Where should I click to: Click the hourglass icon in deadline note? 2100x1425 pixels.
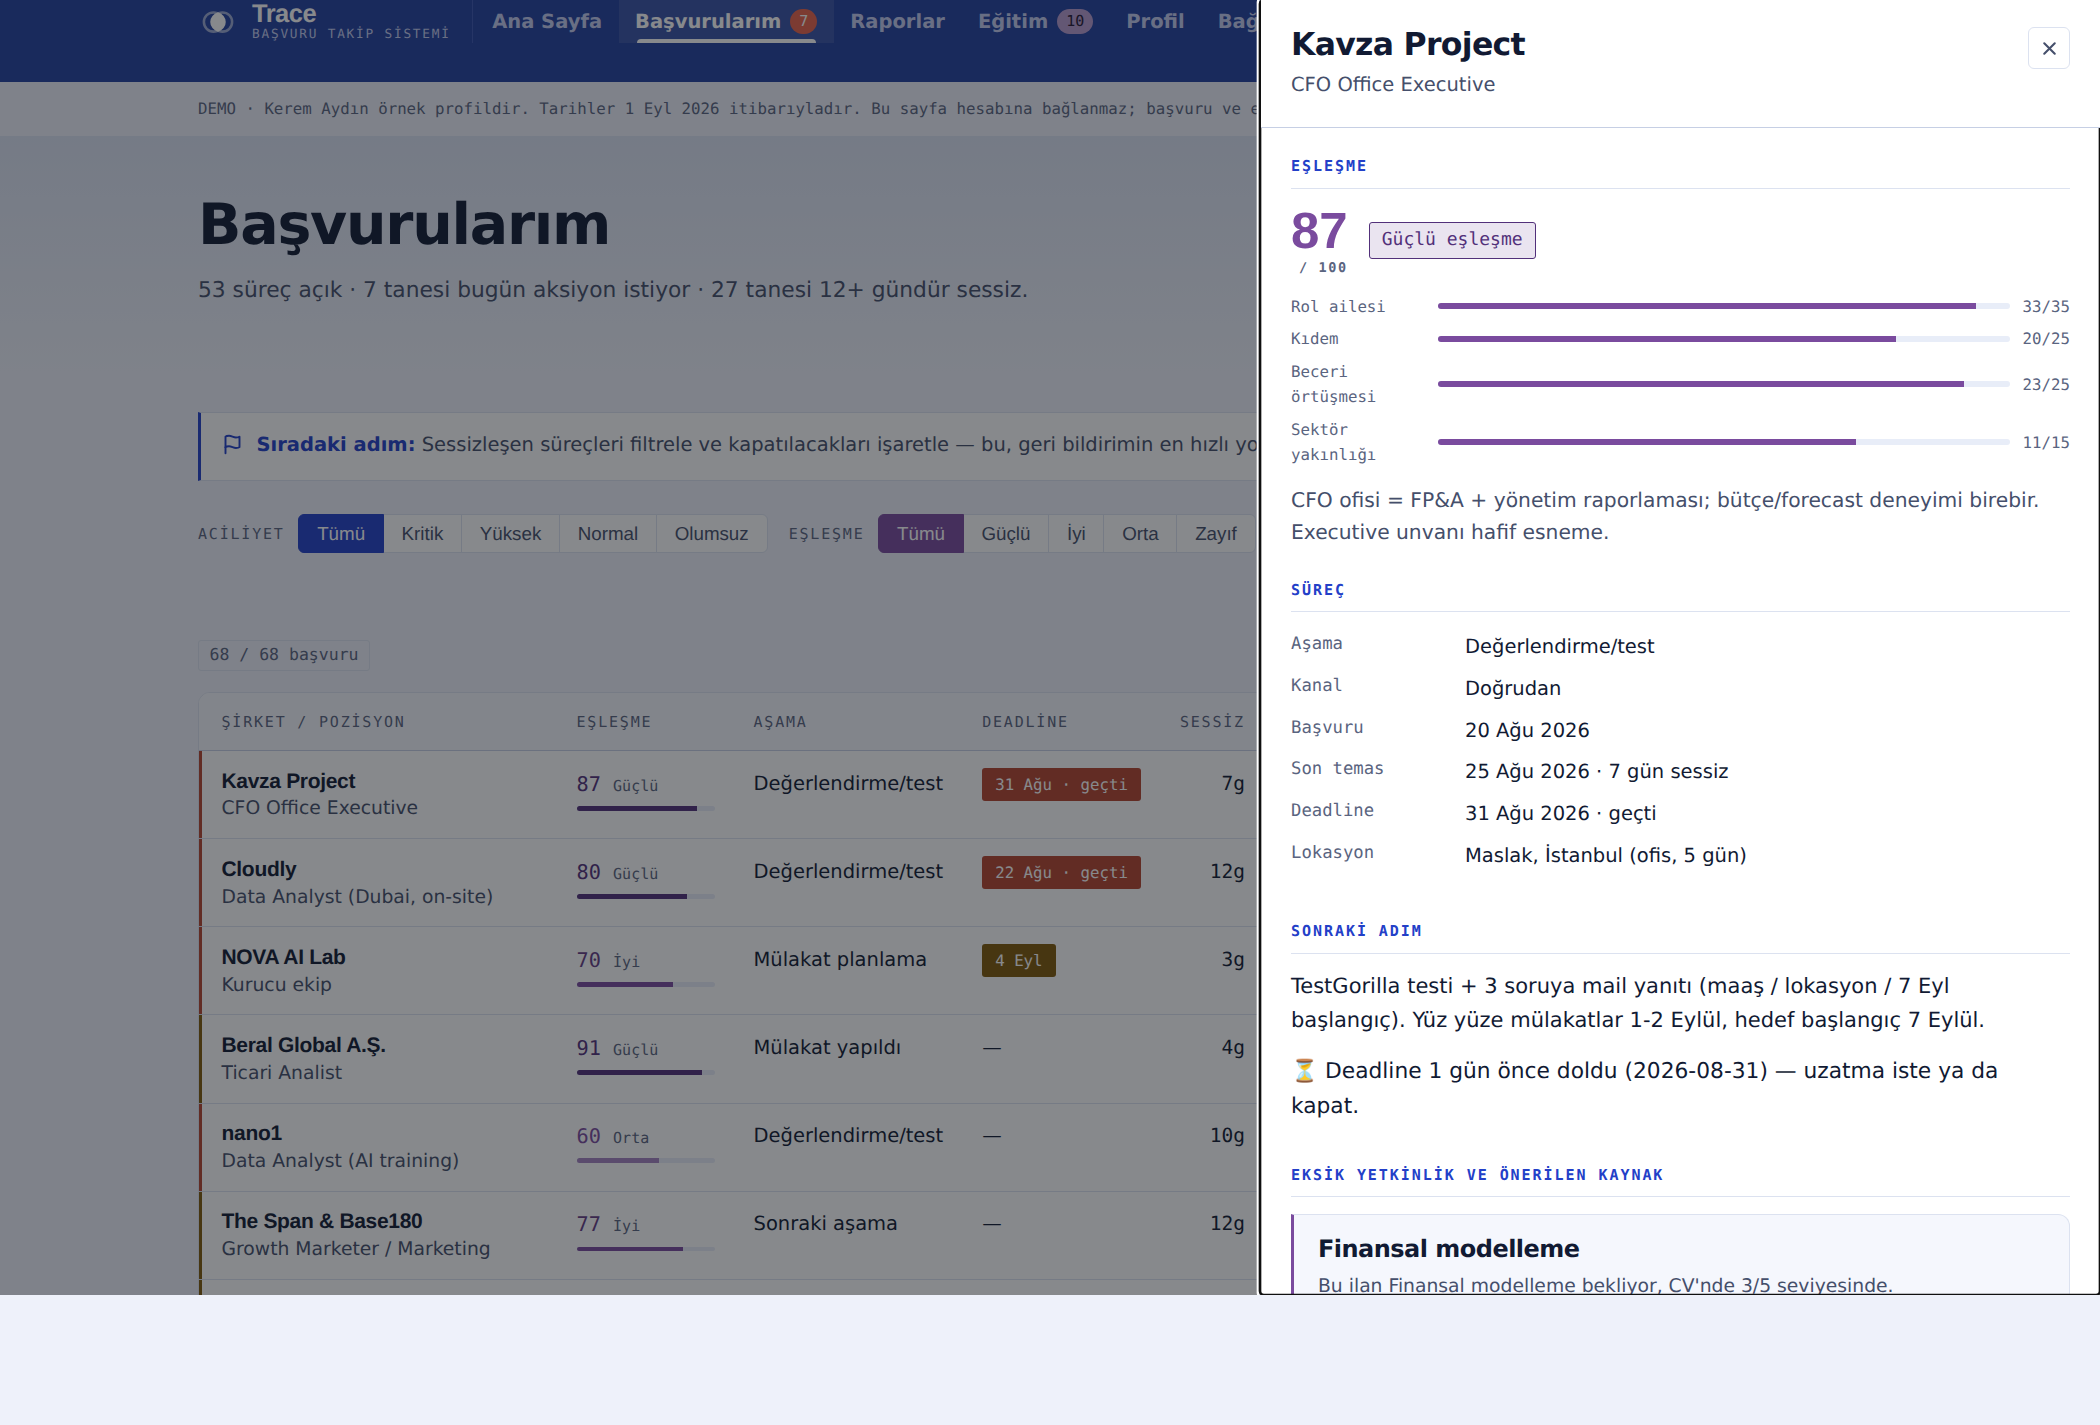pyautogui.click(x=1304, y=1071)
